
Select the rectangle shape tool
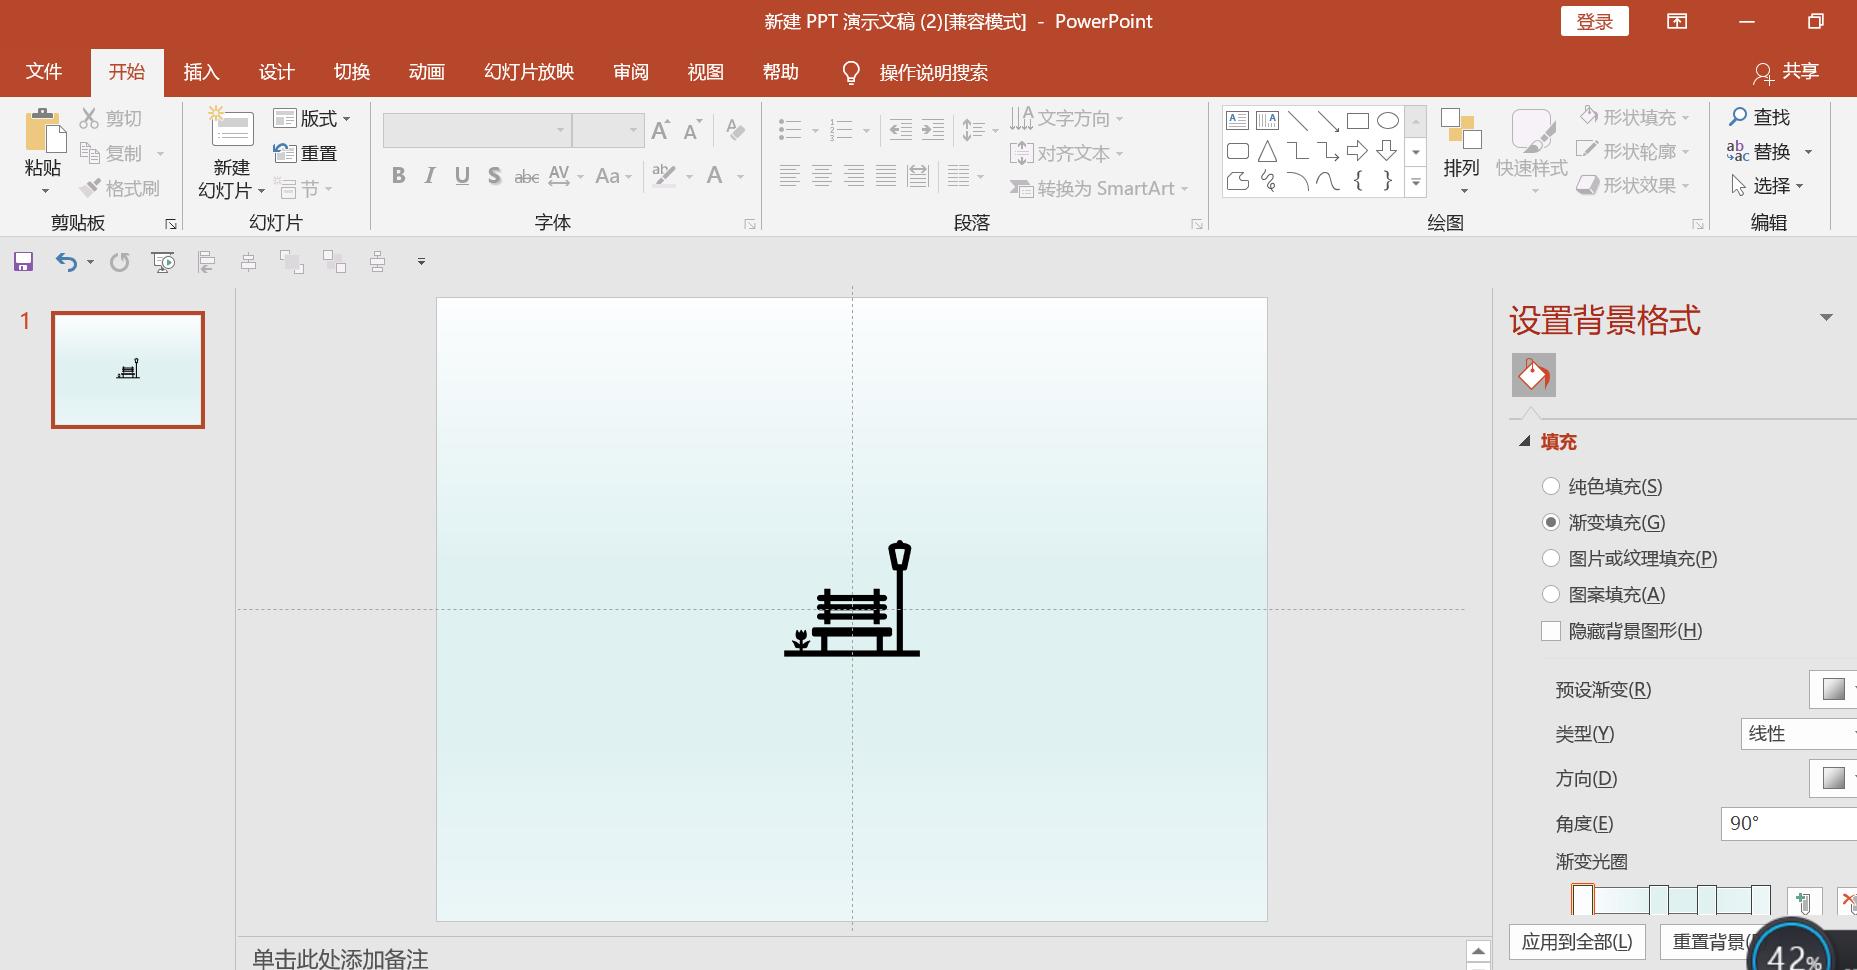click(1357, 120)
